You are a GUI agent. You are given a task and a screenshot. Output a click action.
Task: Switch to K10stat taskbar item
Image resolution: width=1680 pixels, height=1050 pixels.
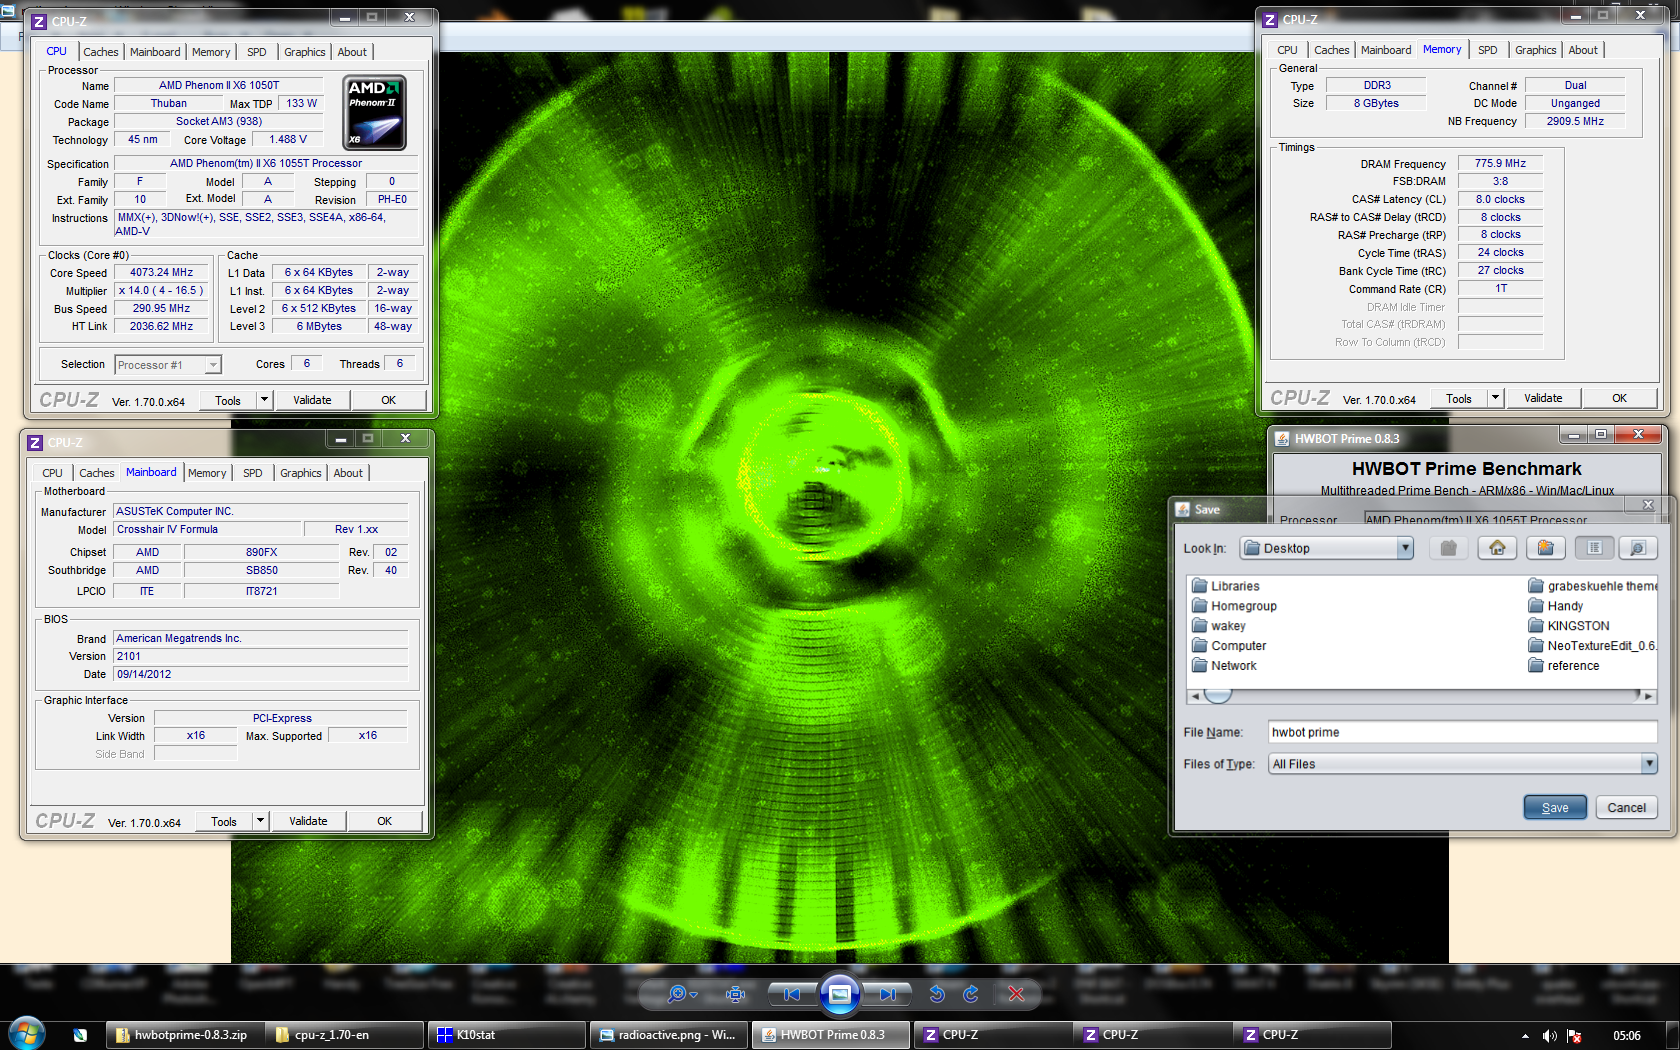coord(505,1035)
